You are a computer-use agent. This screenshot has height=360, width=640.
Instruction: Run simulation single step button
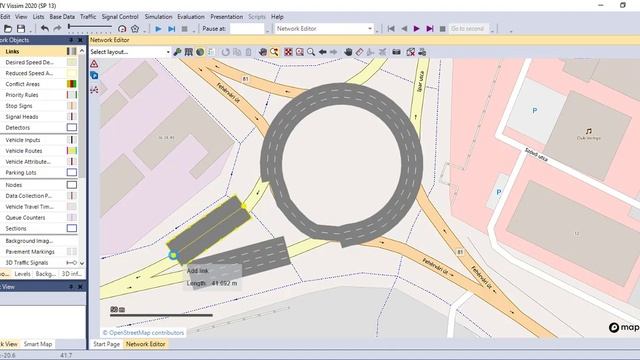[172, 29]
